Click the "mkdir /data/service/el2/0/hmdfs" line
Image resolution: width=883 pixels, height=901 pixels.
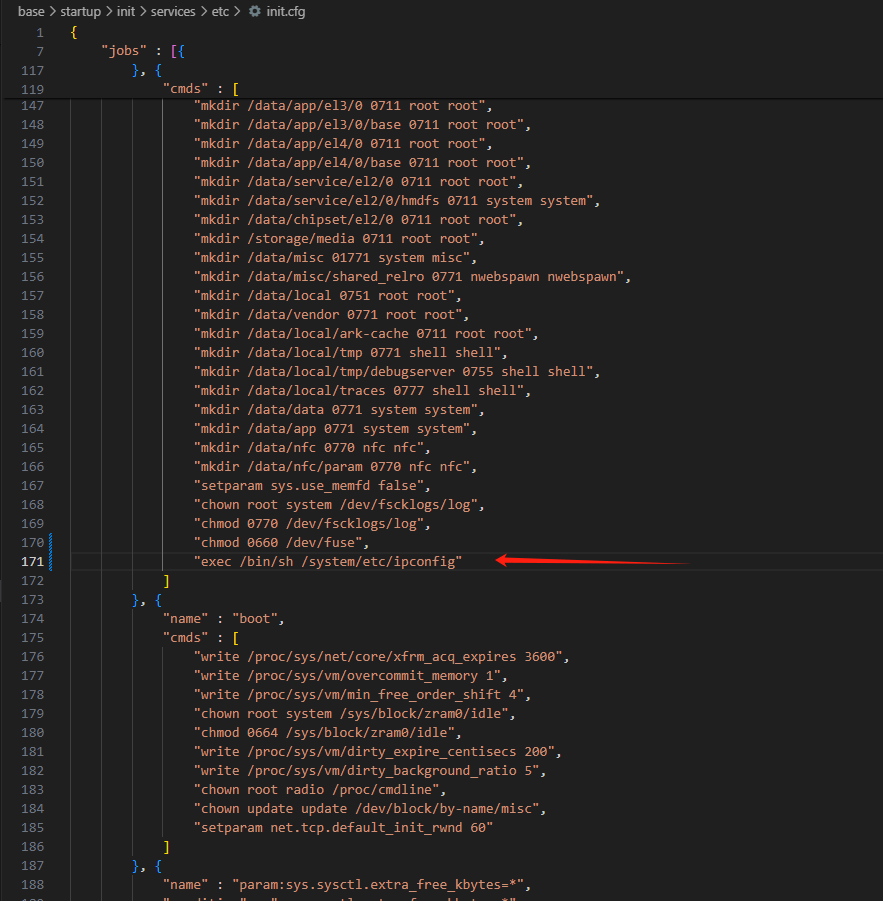397,201
